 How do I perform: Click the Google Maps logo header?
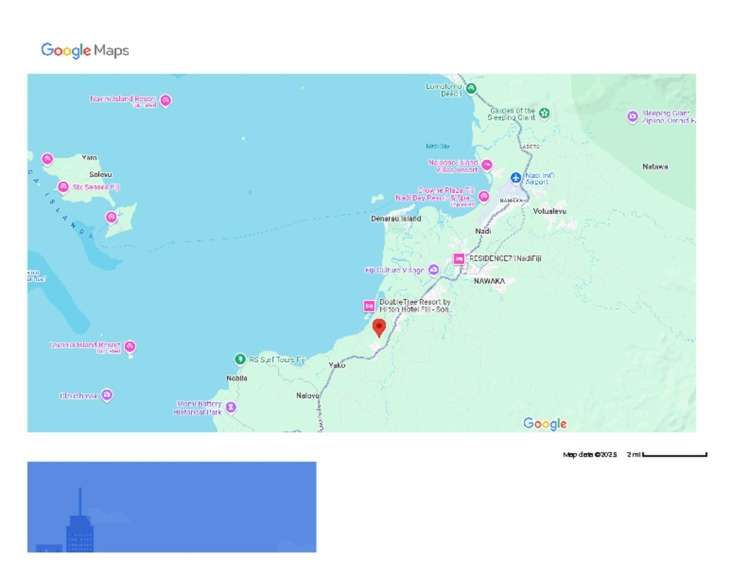[x=85, y=51]
